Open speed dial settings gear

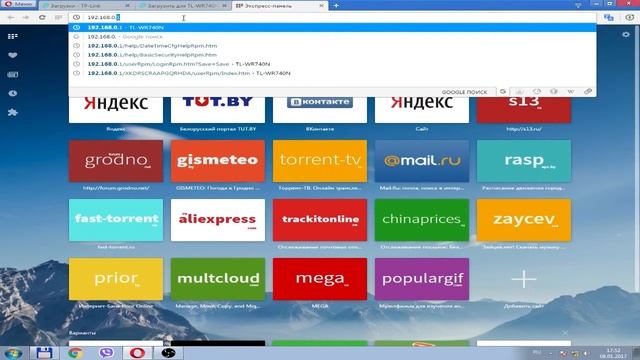pyautogui.click(x=626, y=35)
